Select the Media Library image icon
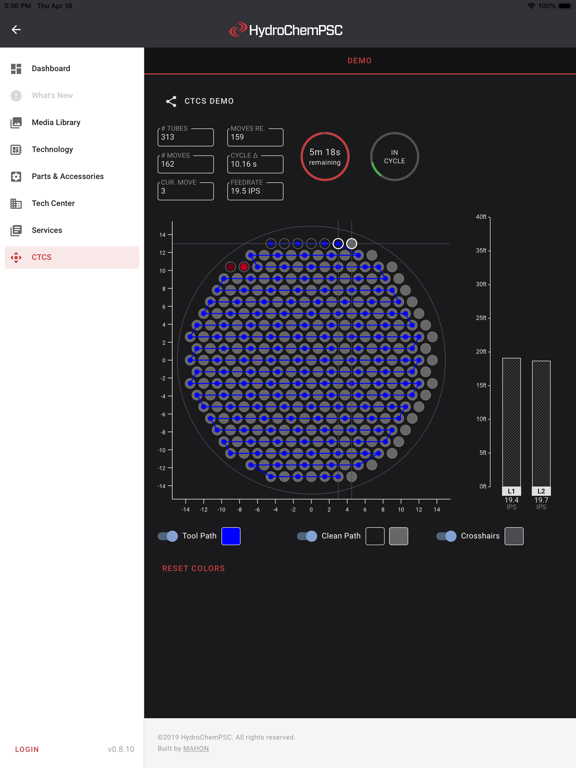The image size is (576, 768). click(16, 122)
